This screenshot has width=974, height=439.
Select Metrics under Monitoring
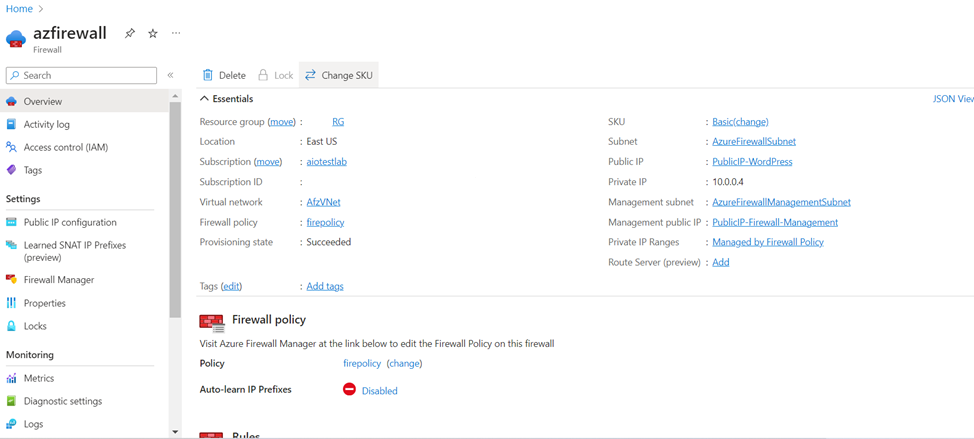[39, 378]
